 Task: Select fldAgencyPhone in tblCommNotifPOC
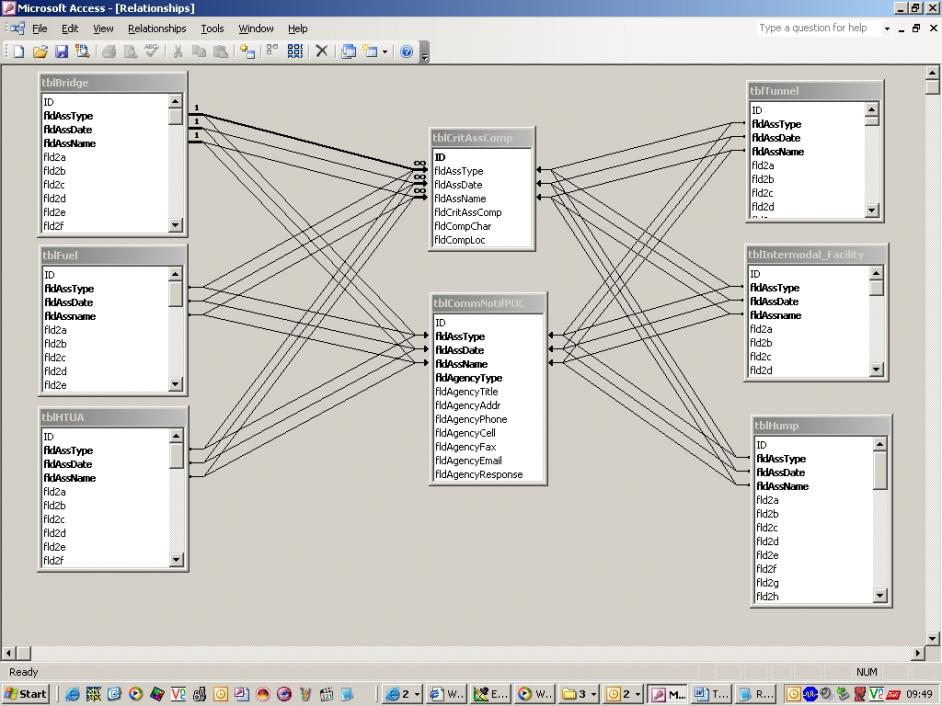tap(471, 419)
